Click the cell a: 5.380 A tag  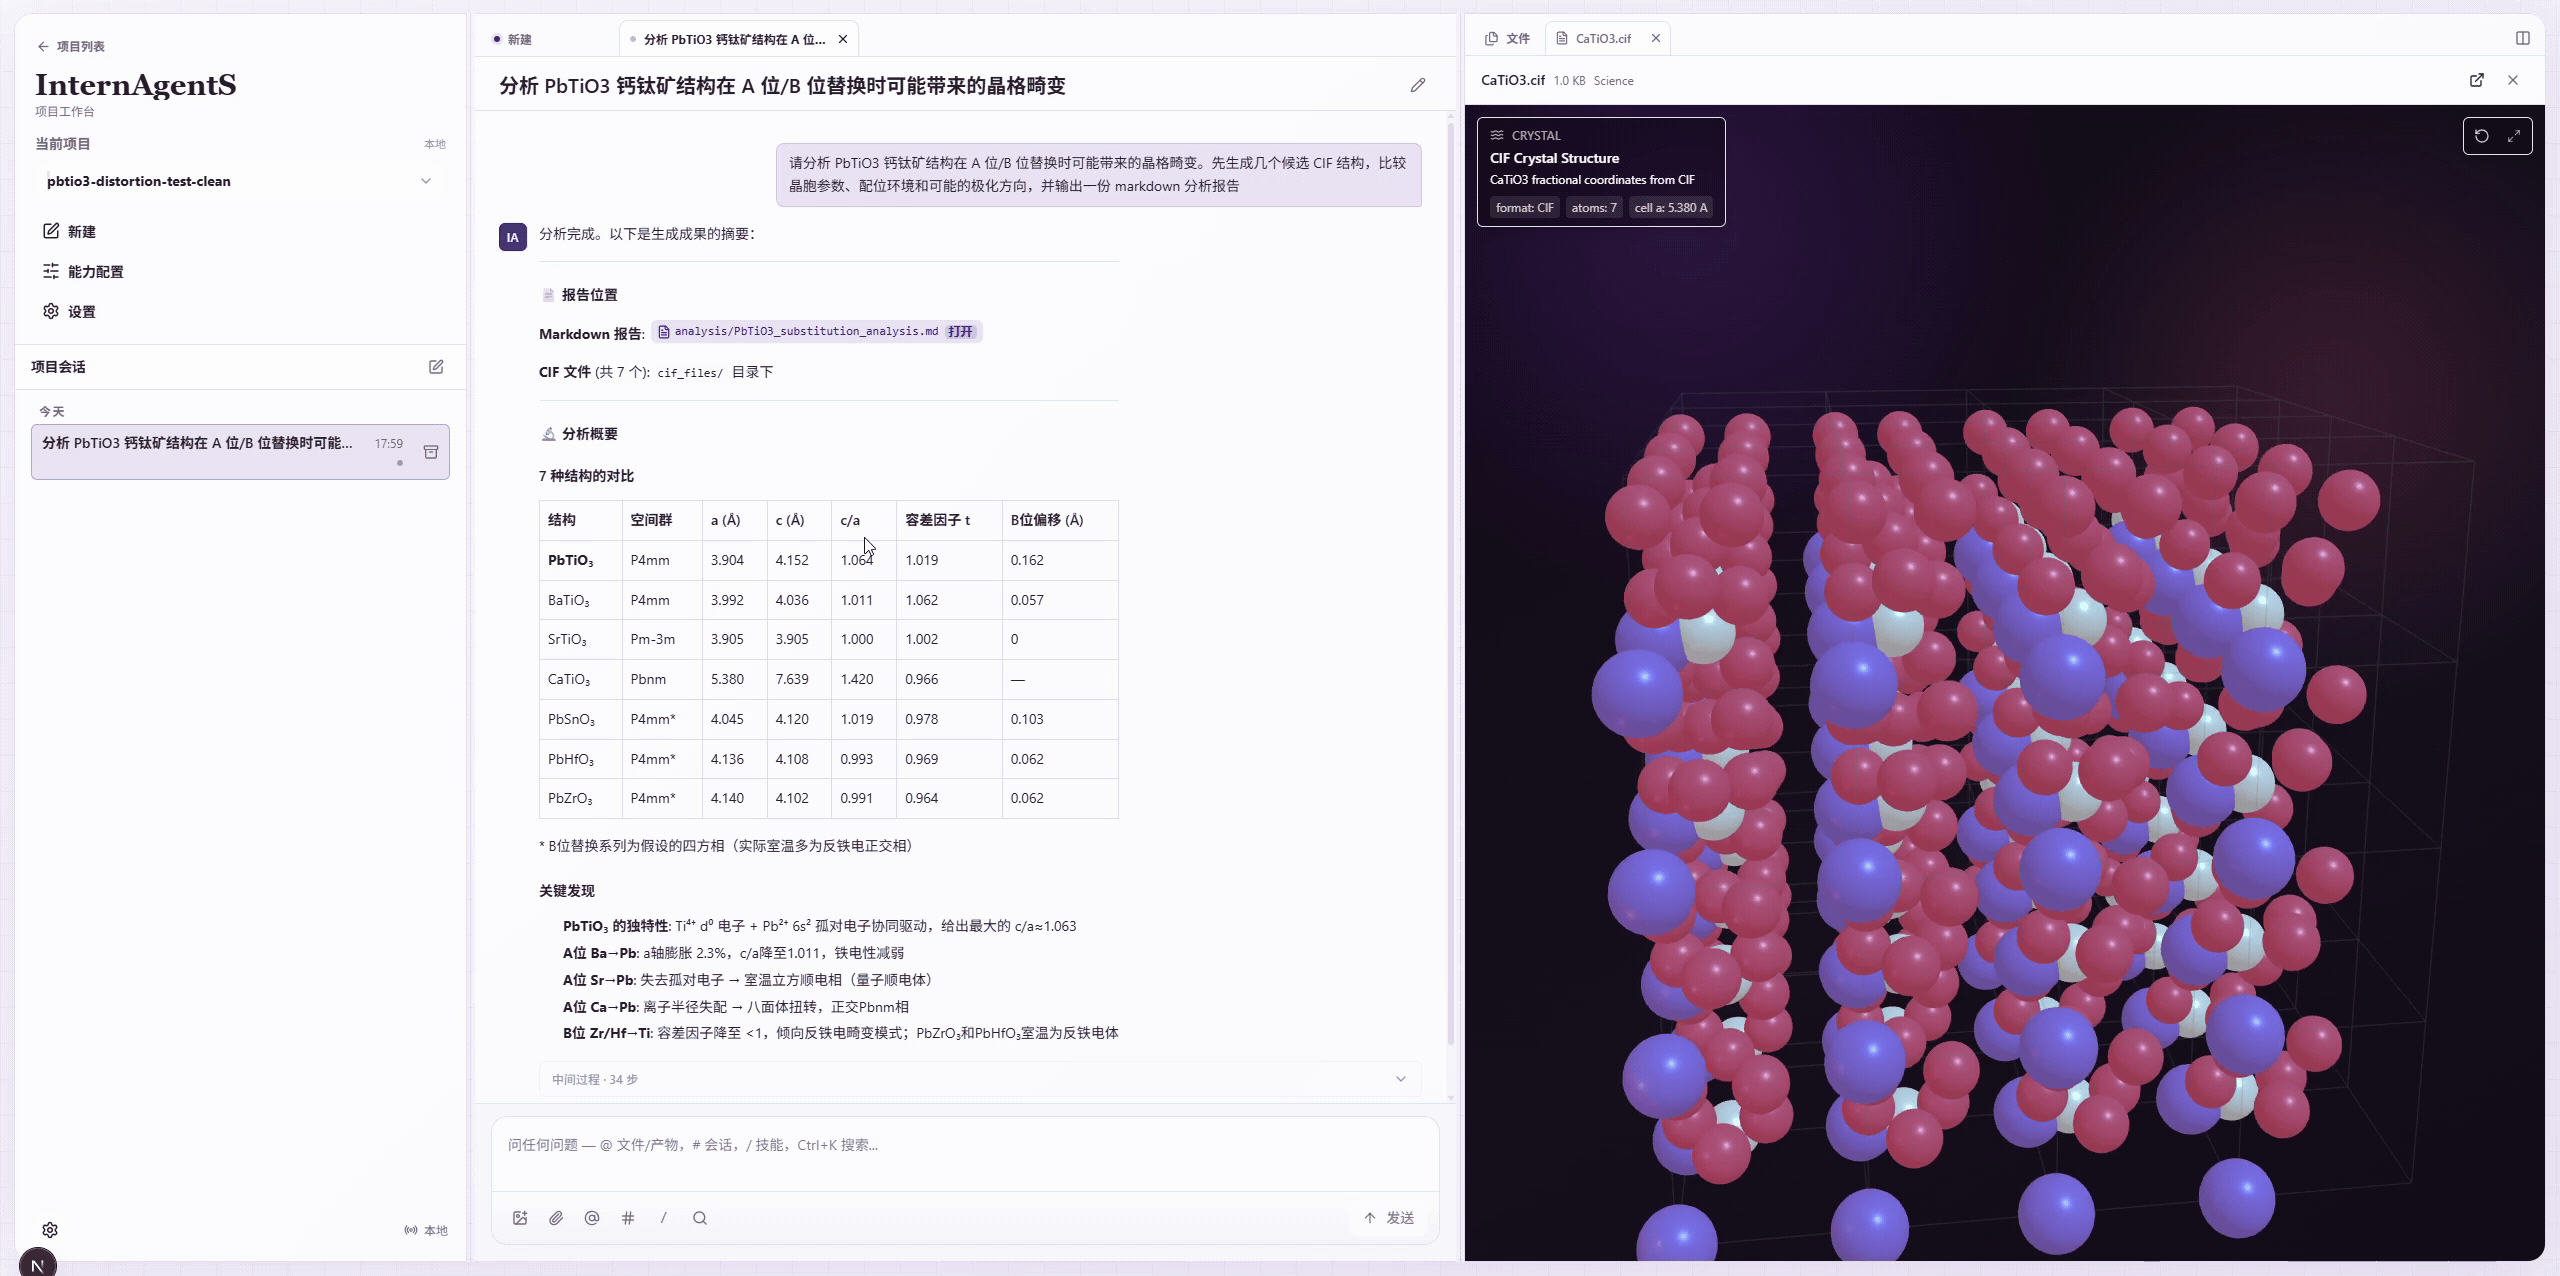(x=1670, y=208)
